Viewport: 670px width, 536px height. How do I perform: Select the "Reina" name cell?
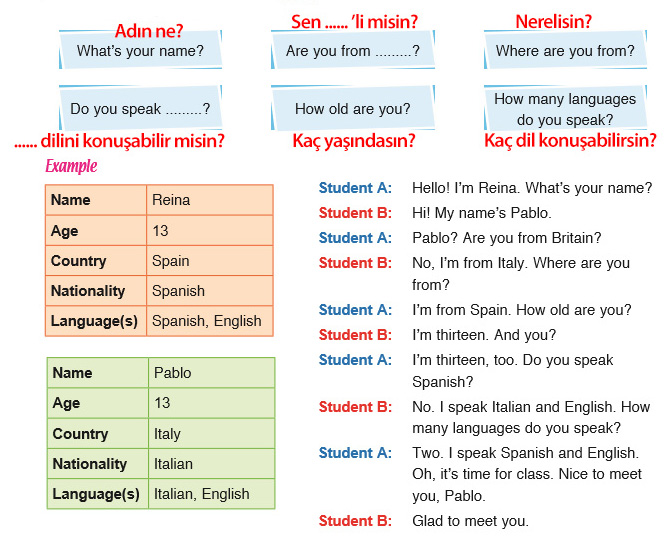point(208,200)
